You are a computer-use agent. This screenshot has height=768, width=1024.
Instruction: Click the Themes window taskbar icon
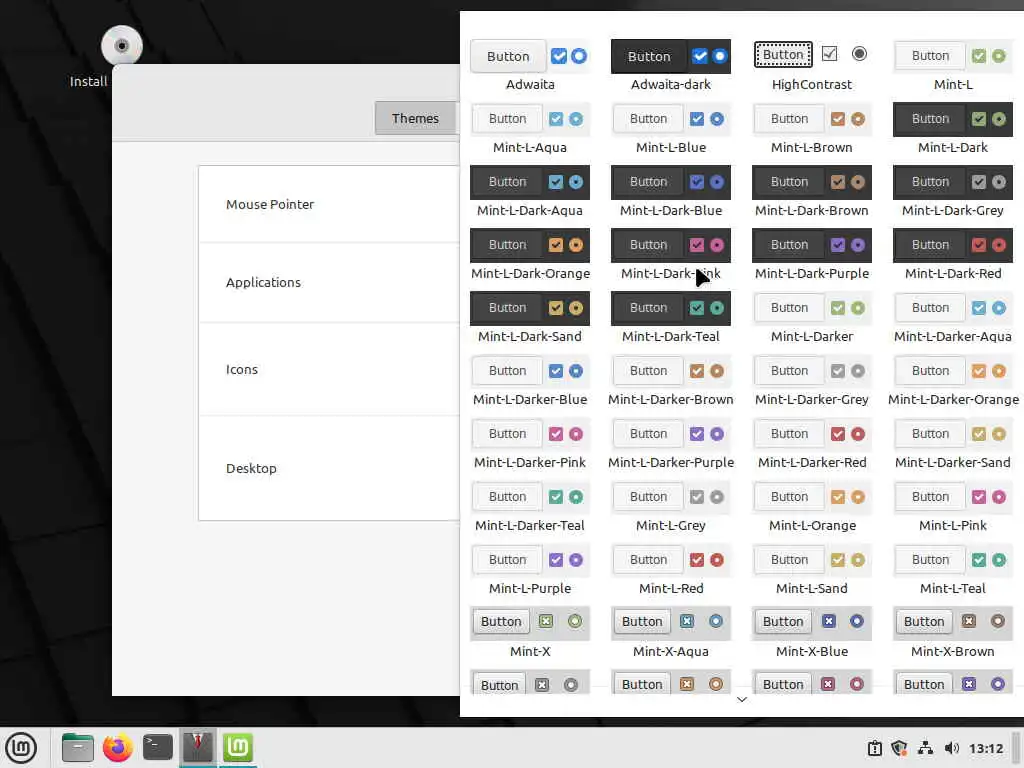(197, 747)
